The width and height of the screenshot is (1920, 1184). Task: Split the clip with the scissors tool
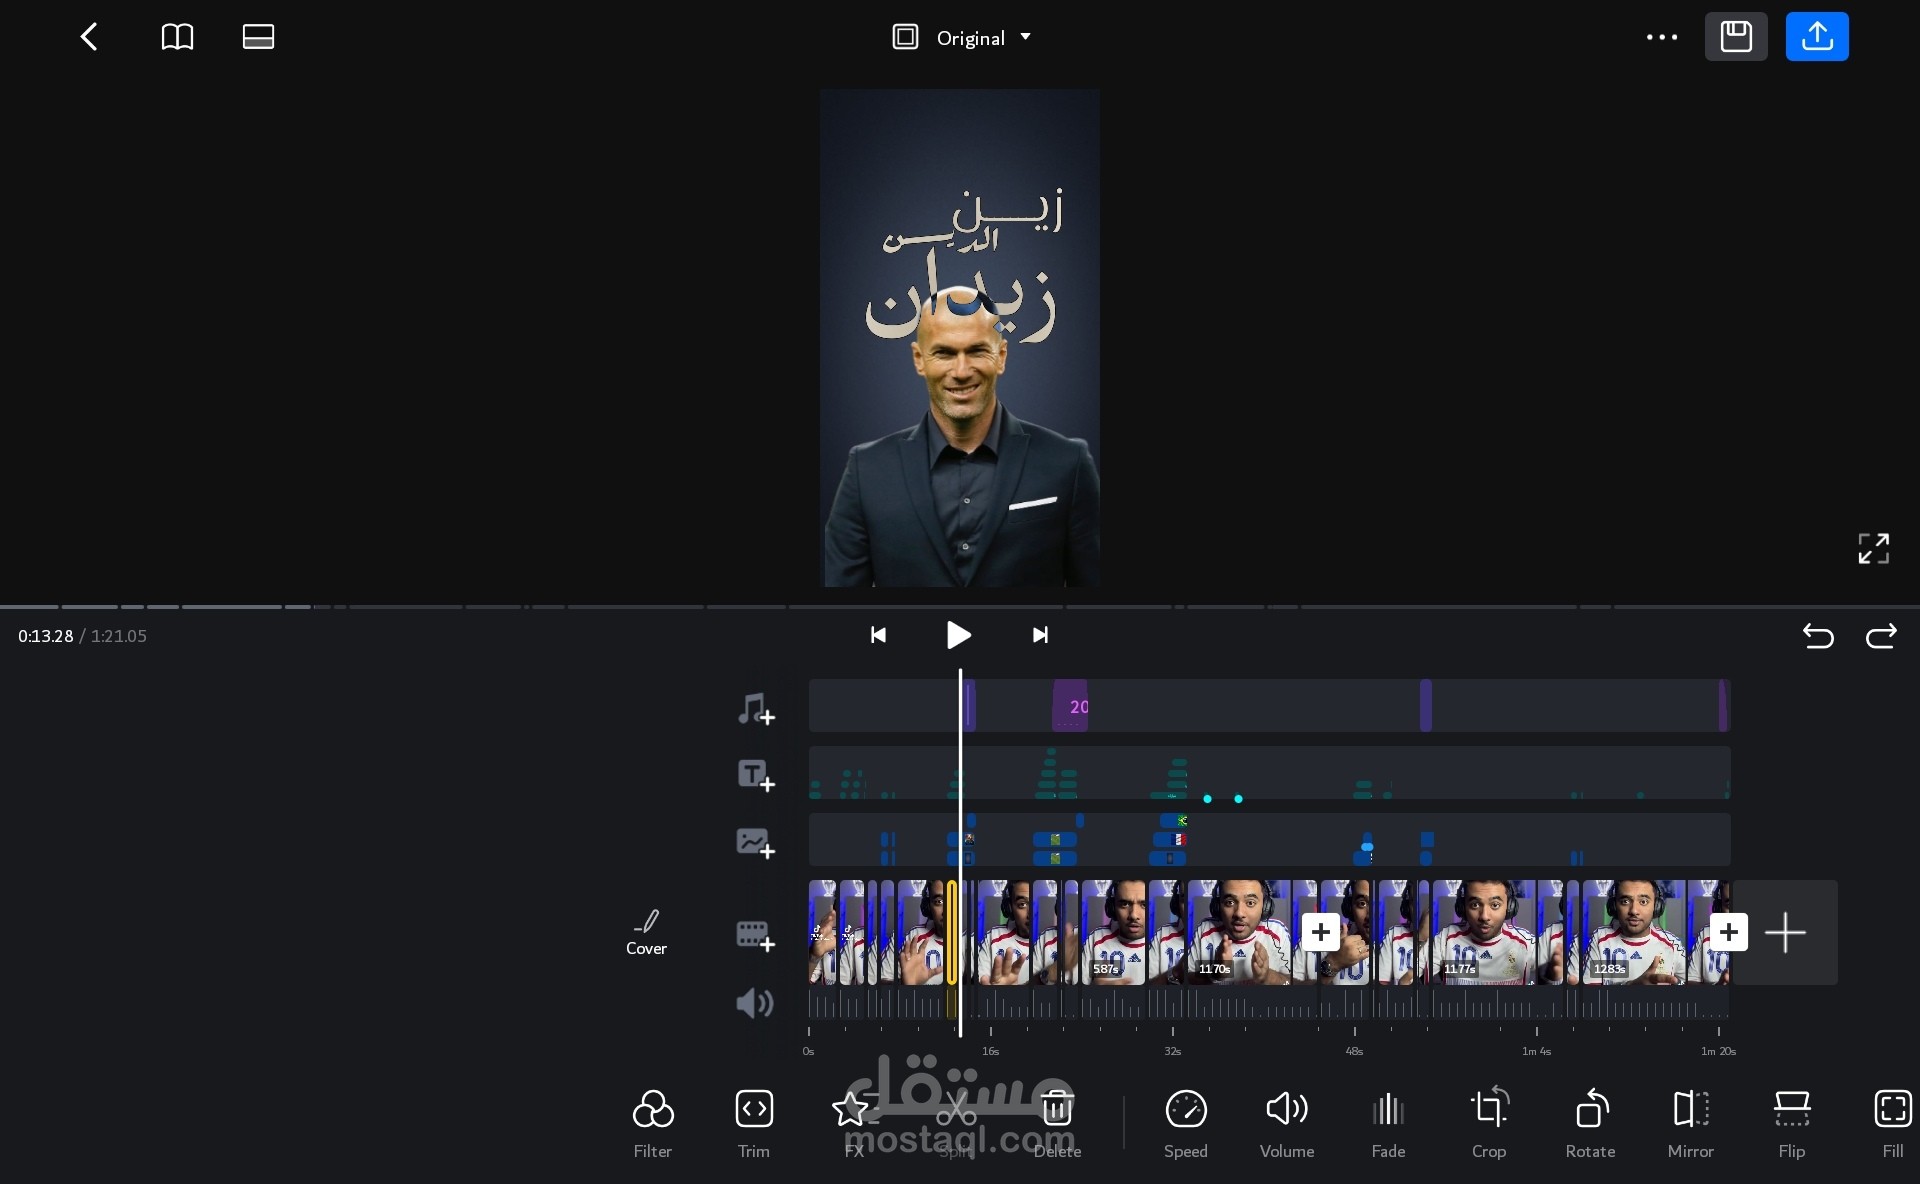coord(956,1124)
